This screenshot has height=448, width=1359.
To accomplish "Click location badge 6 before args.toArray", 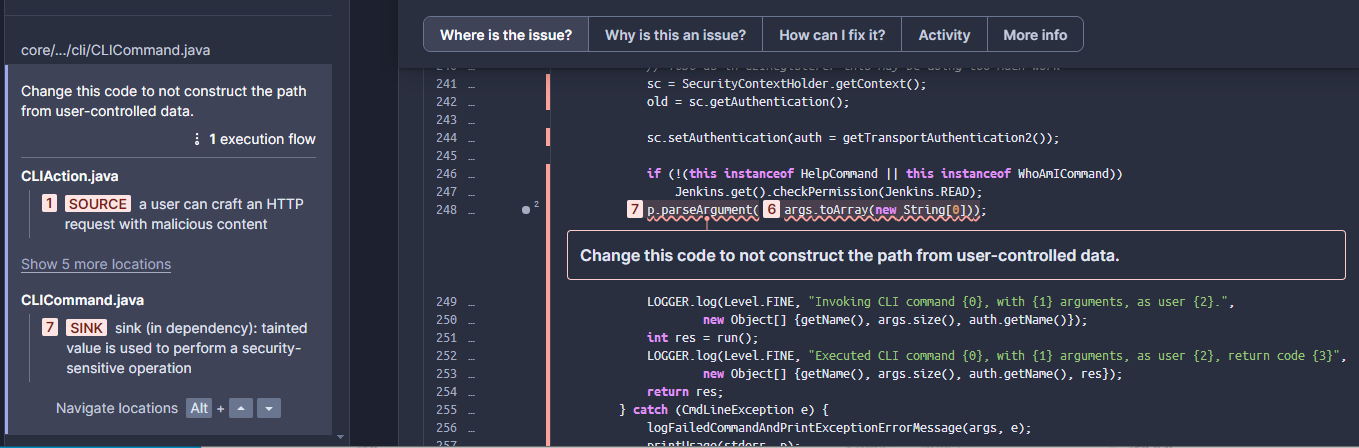I will 771,210.
